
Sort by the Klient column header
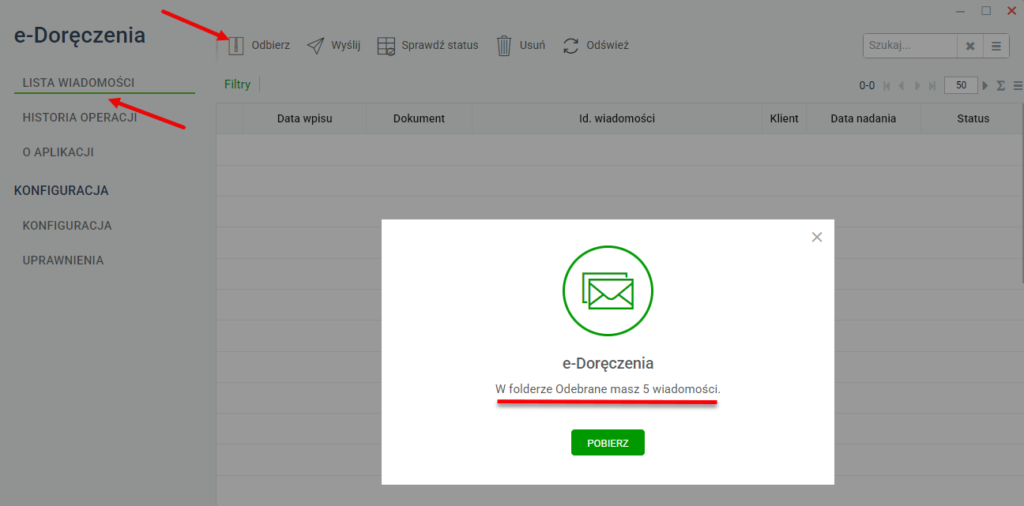(x=784, y=119)
